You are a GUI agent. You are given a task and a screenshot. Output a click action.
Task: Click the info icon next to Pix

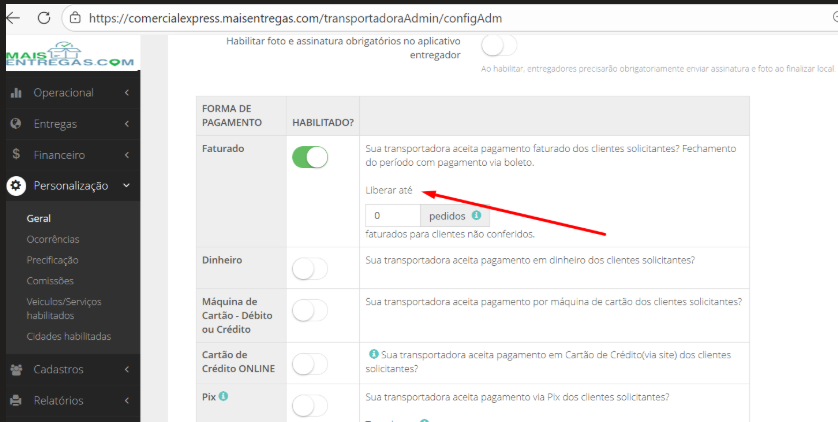[223, 396]
